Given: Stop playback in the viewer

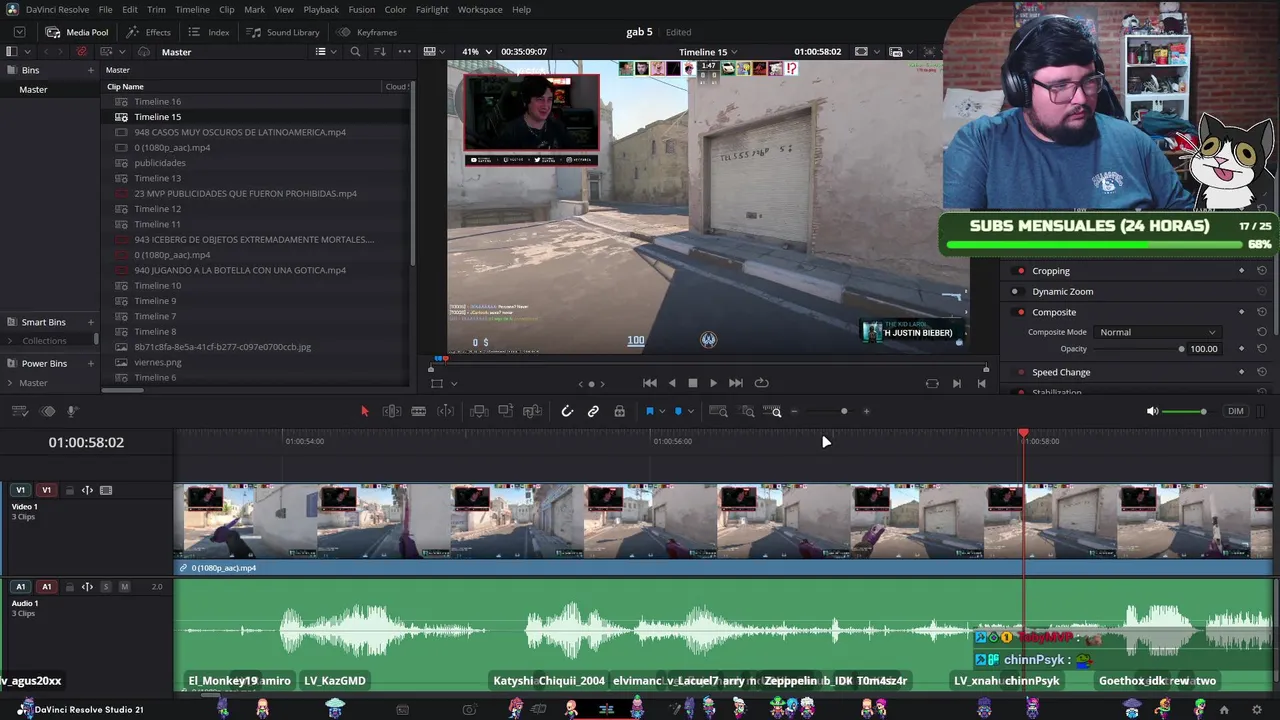Looking at the screenshot, I should click(x=692, y=383).
